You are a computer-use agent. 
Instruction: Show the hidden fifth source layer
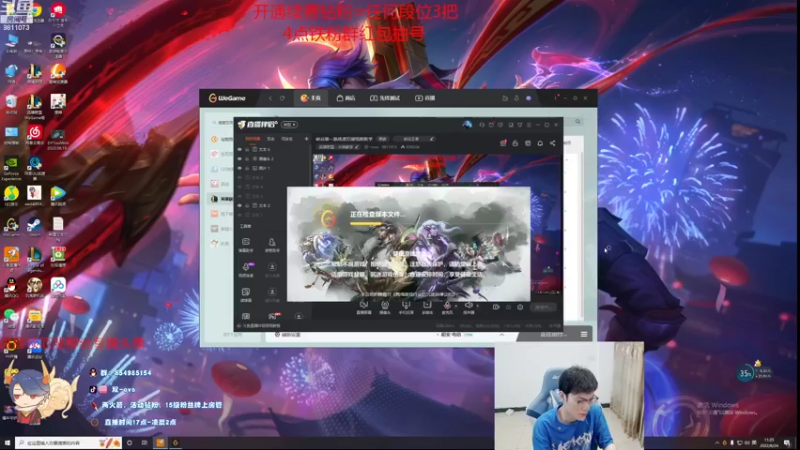[239, 187]
